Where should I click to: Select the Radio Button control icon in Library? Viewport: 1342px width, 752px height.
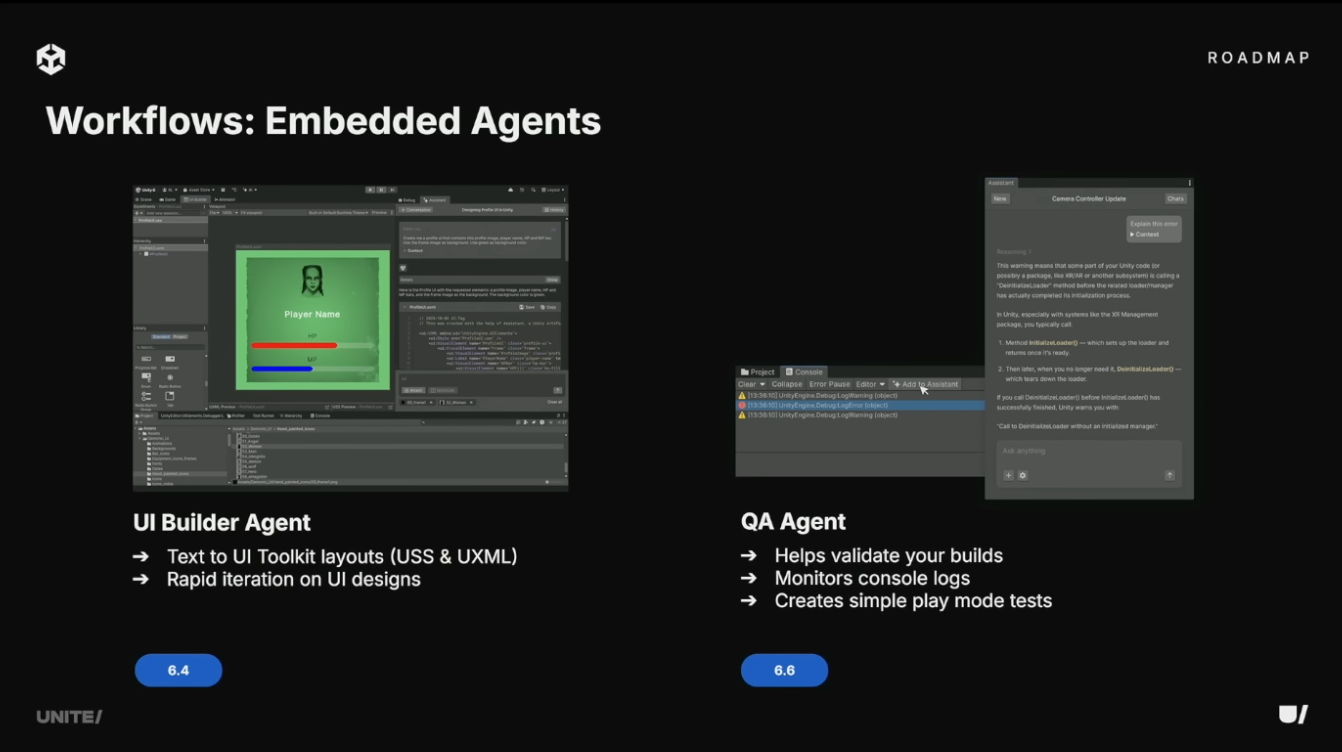[x=170, y=377]
